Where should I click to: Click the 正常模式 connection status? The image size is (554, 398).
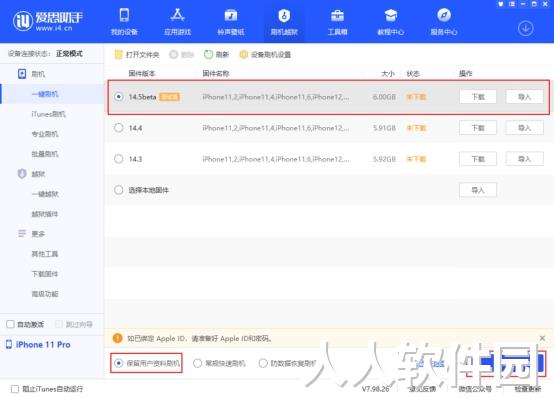(69, 54)
